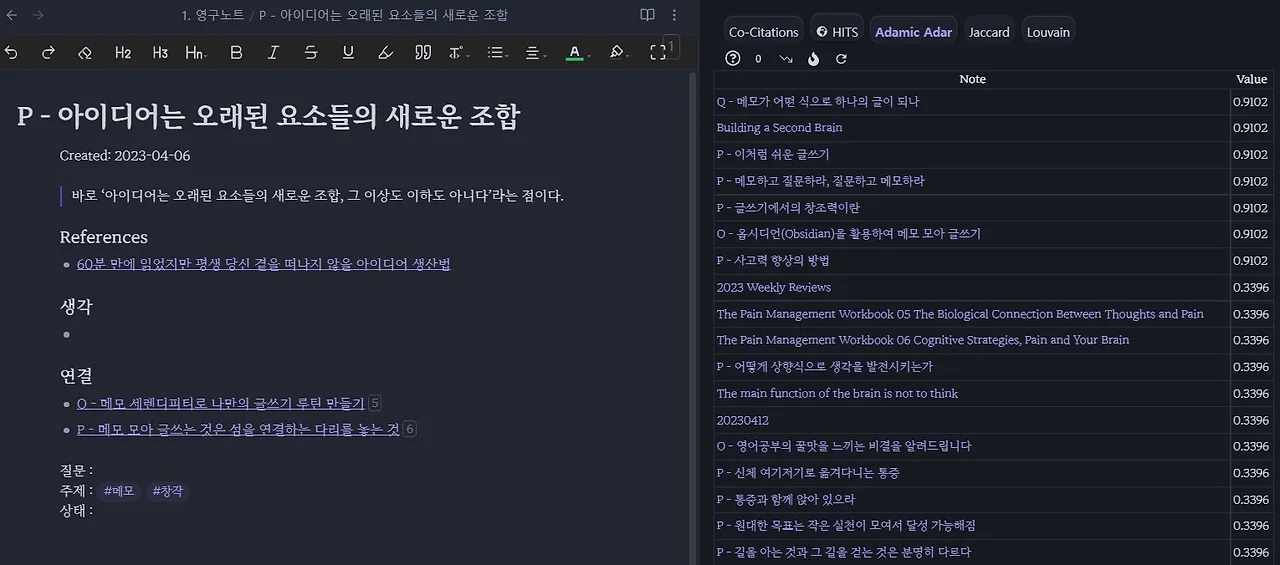
Task: Go back with the left navigation arrow
Action: pos(12,15)
